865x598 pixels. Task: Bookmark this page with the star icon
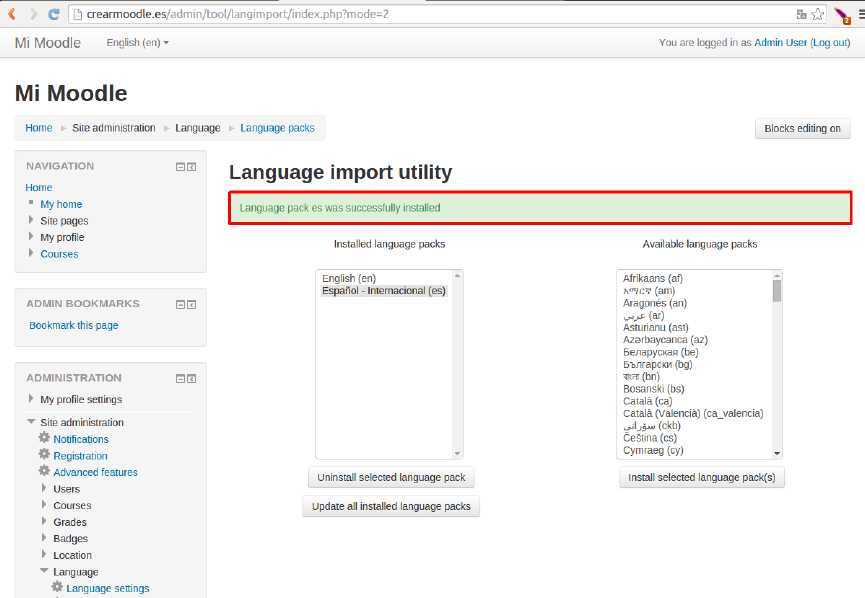(x=818, y=14)
